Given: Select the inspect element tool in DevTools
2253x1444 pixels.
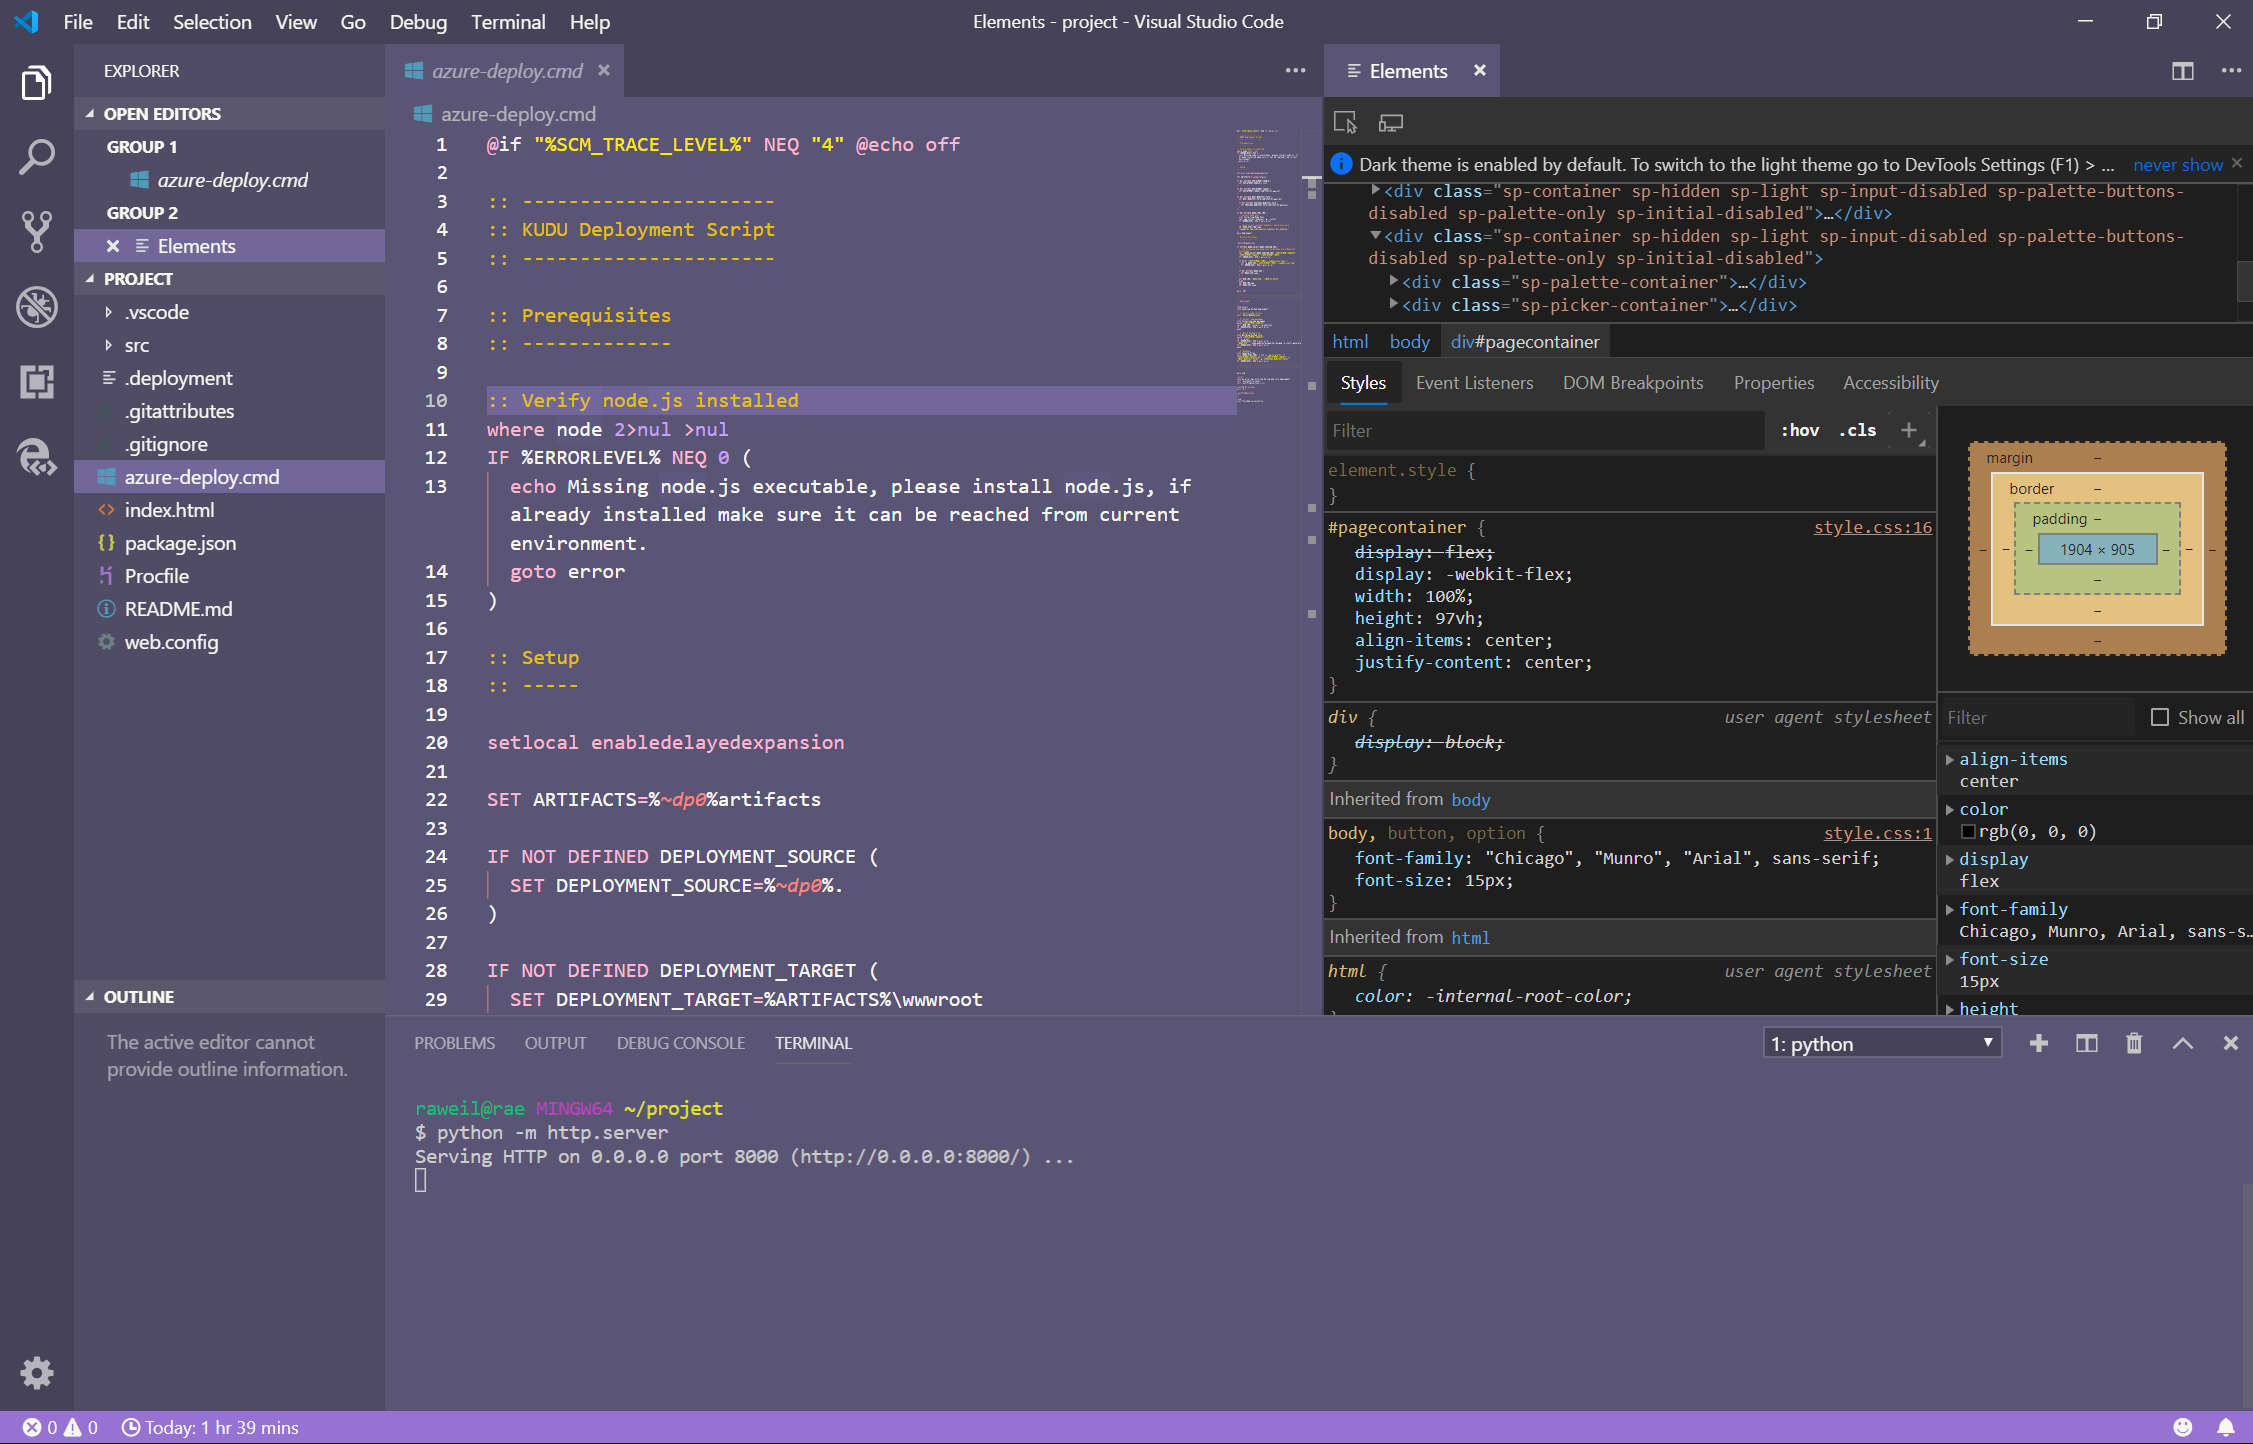Looking at the screenshot, I should coord(1346,121).
